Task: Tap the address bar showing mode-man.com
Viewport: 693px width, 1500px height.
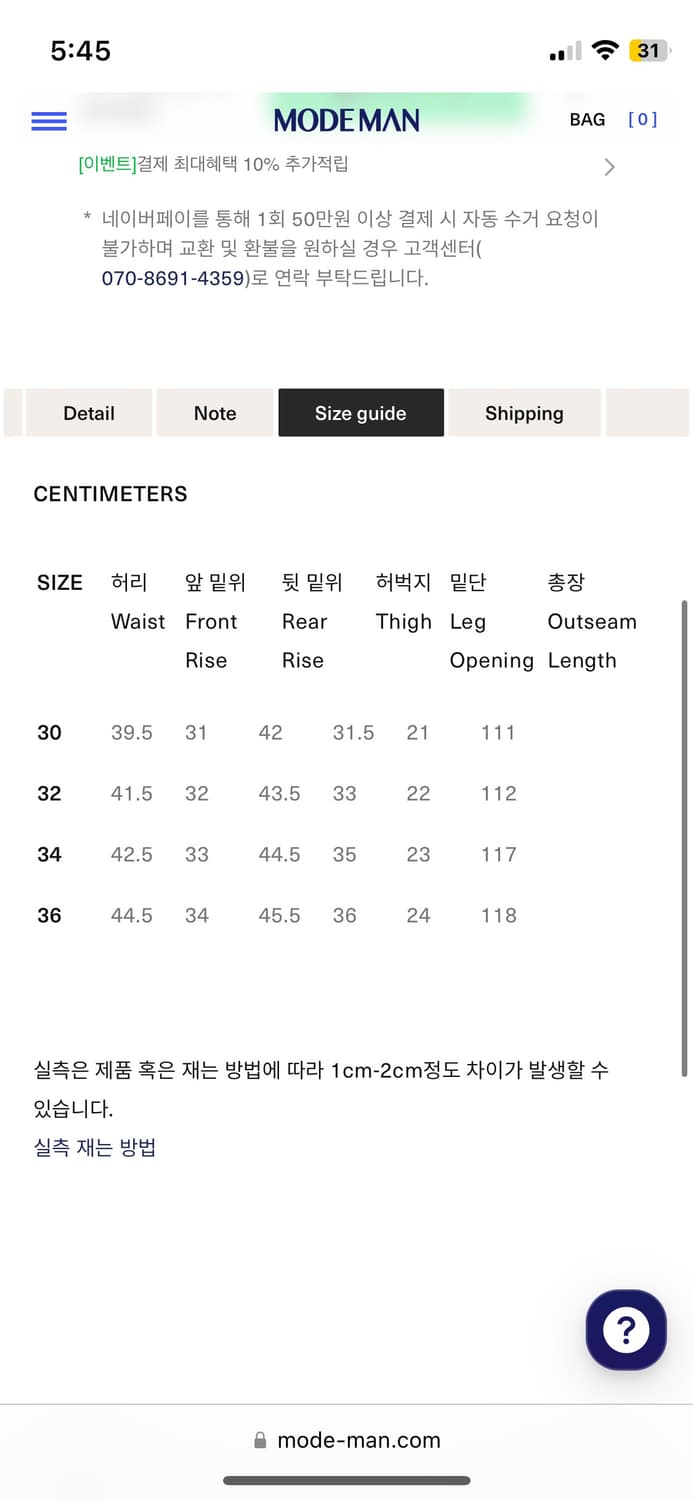Action: [x=360, y=1441]
